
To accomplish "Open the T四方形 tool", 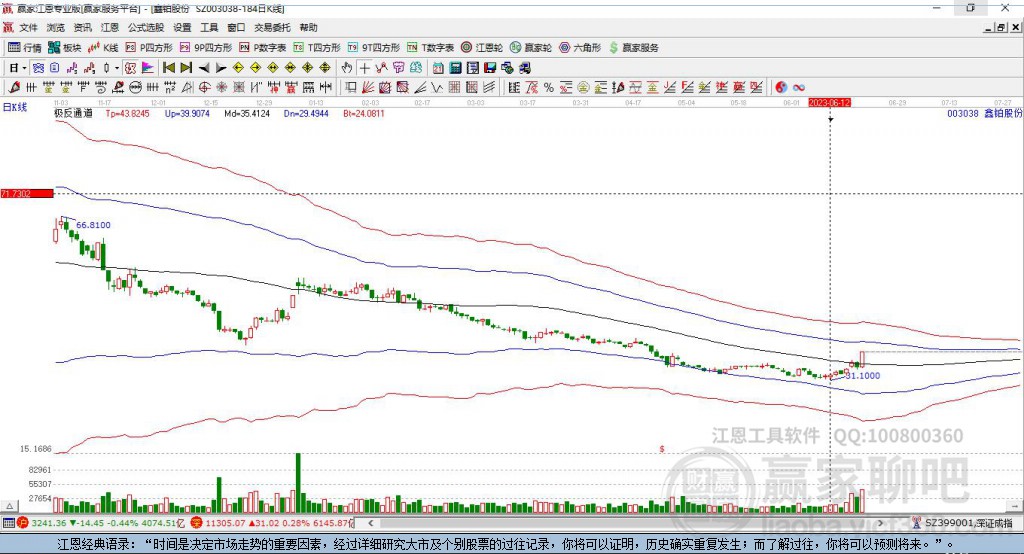I will point(317,48).
